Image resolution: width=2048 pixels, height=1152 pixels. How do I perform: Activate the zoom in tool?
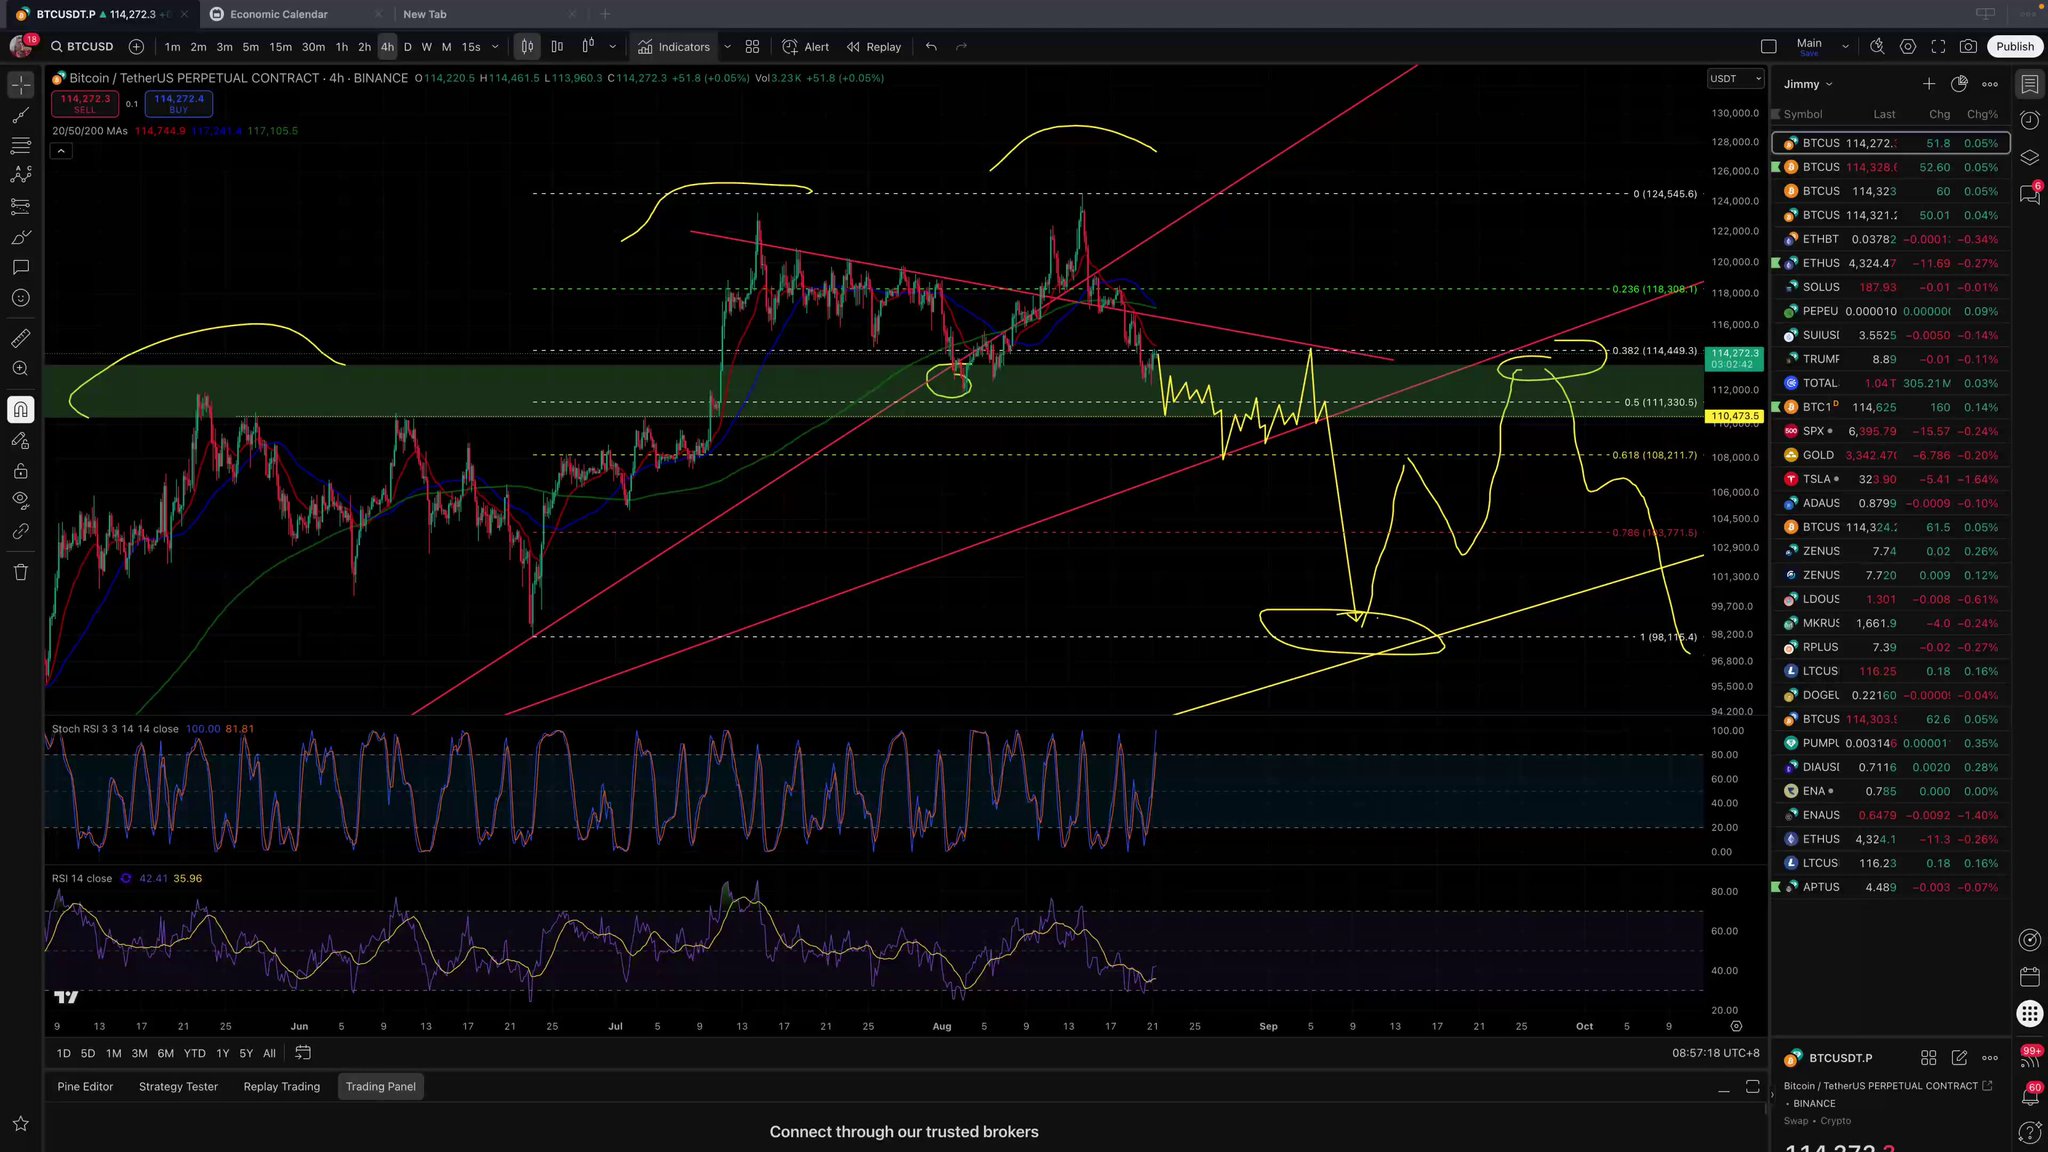click(21, 369)
